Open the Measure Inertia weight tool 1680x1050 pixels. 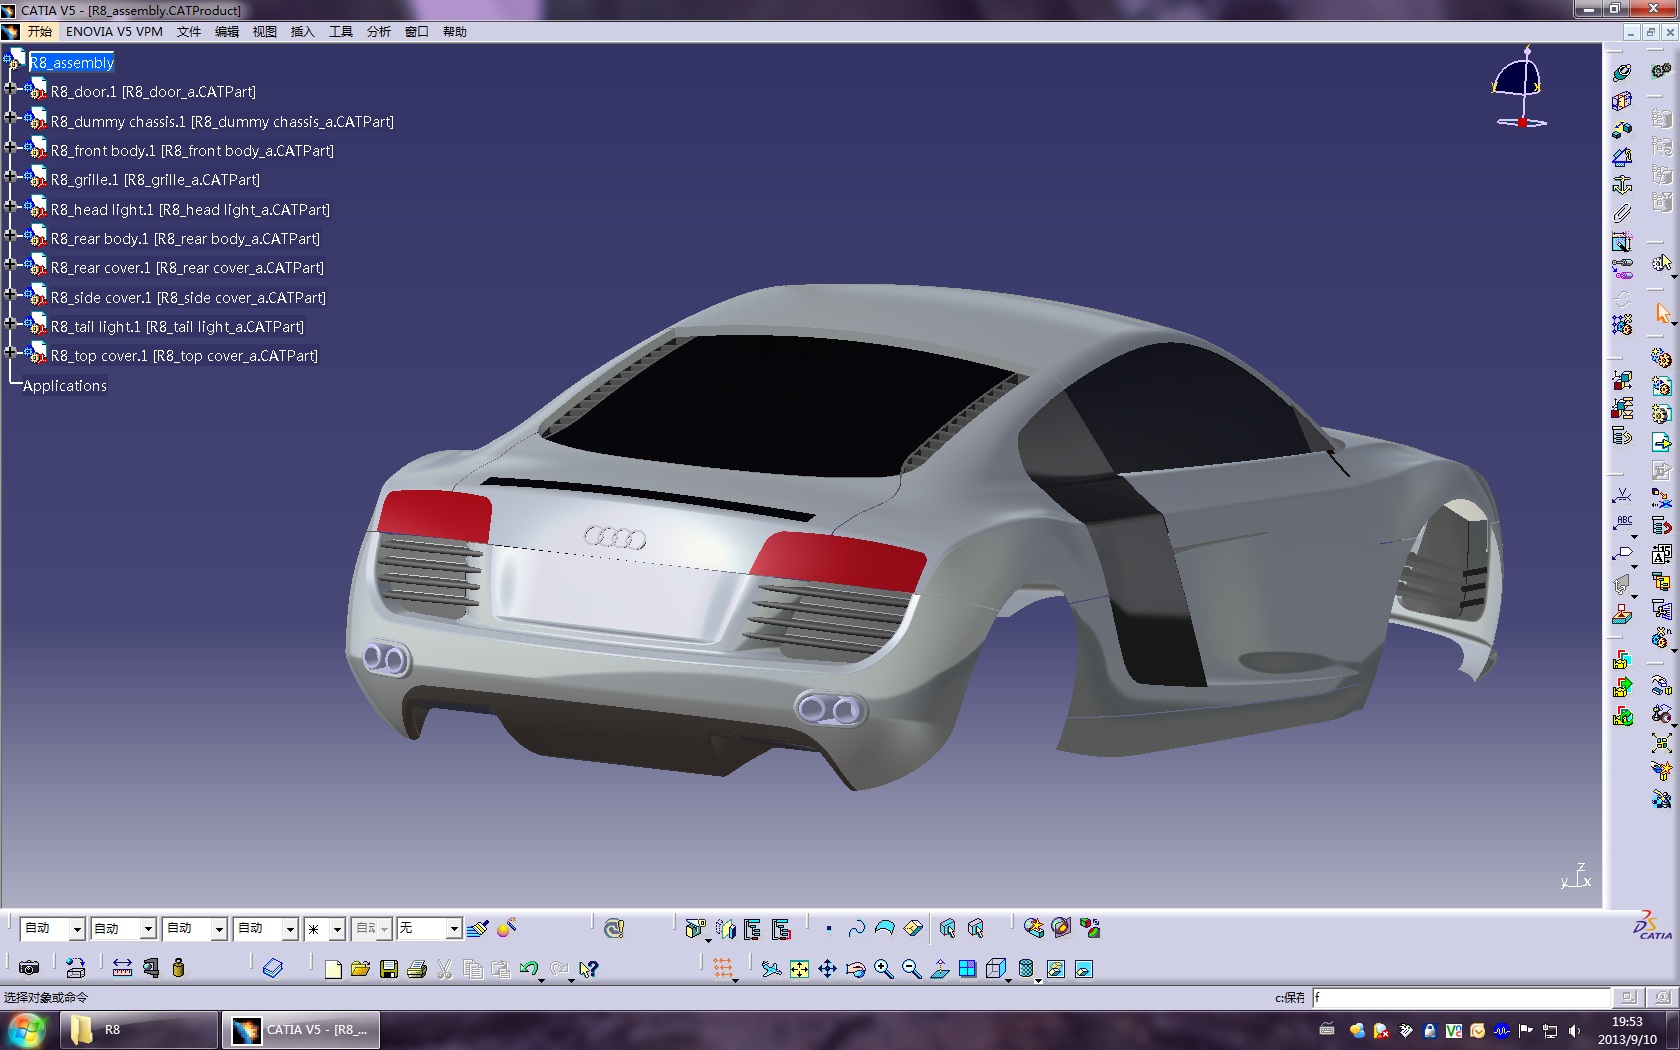pos(178,968)
